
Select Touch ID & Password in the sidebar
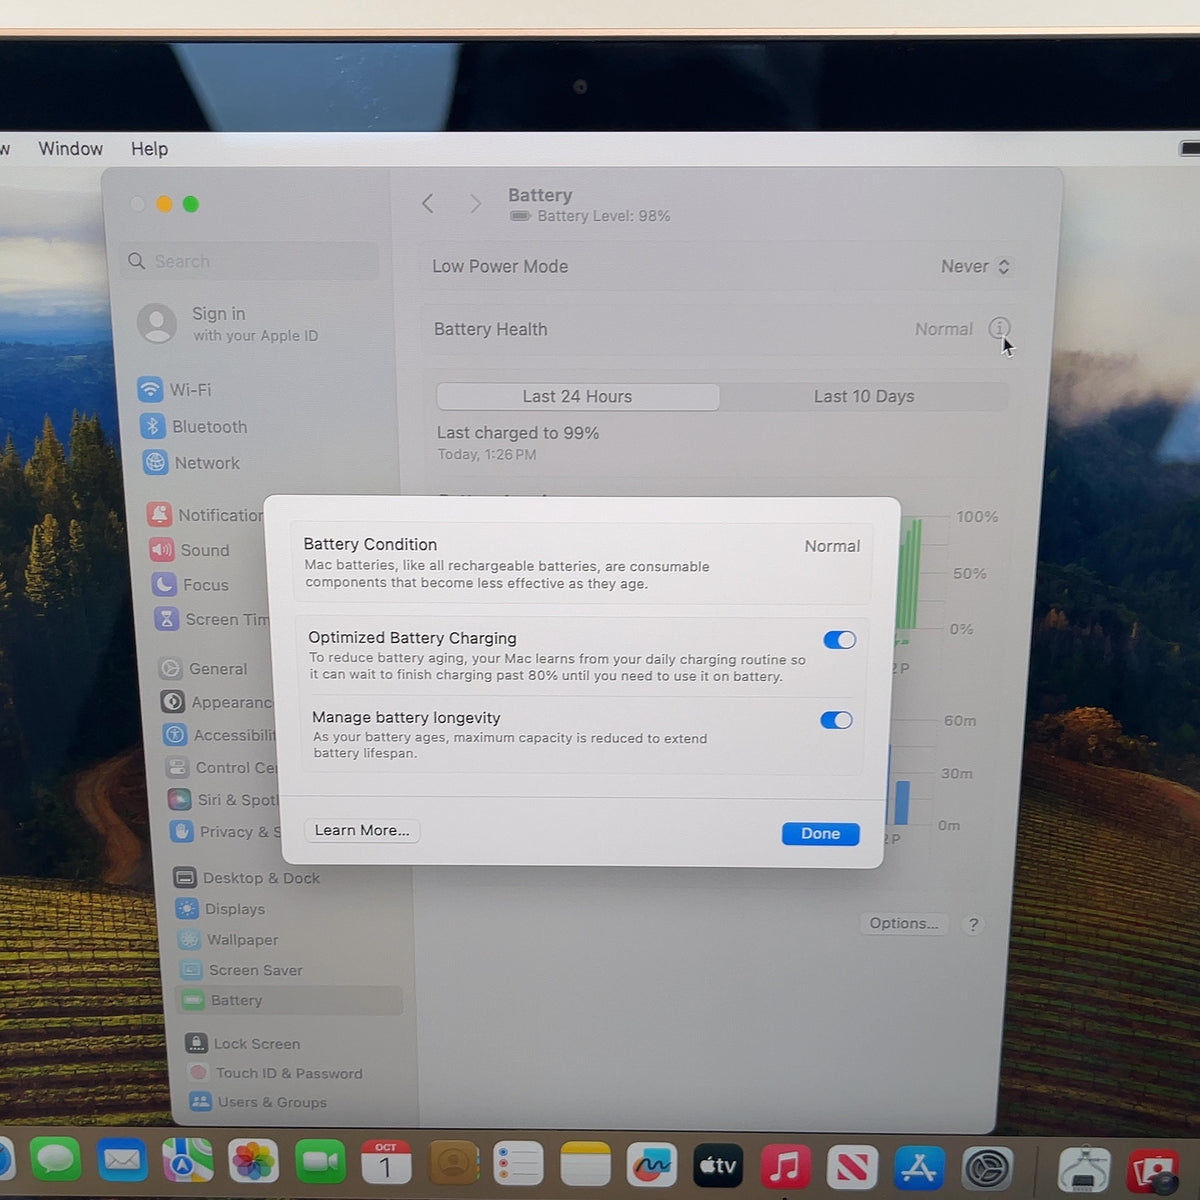click(x=276, y=1073)
